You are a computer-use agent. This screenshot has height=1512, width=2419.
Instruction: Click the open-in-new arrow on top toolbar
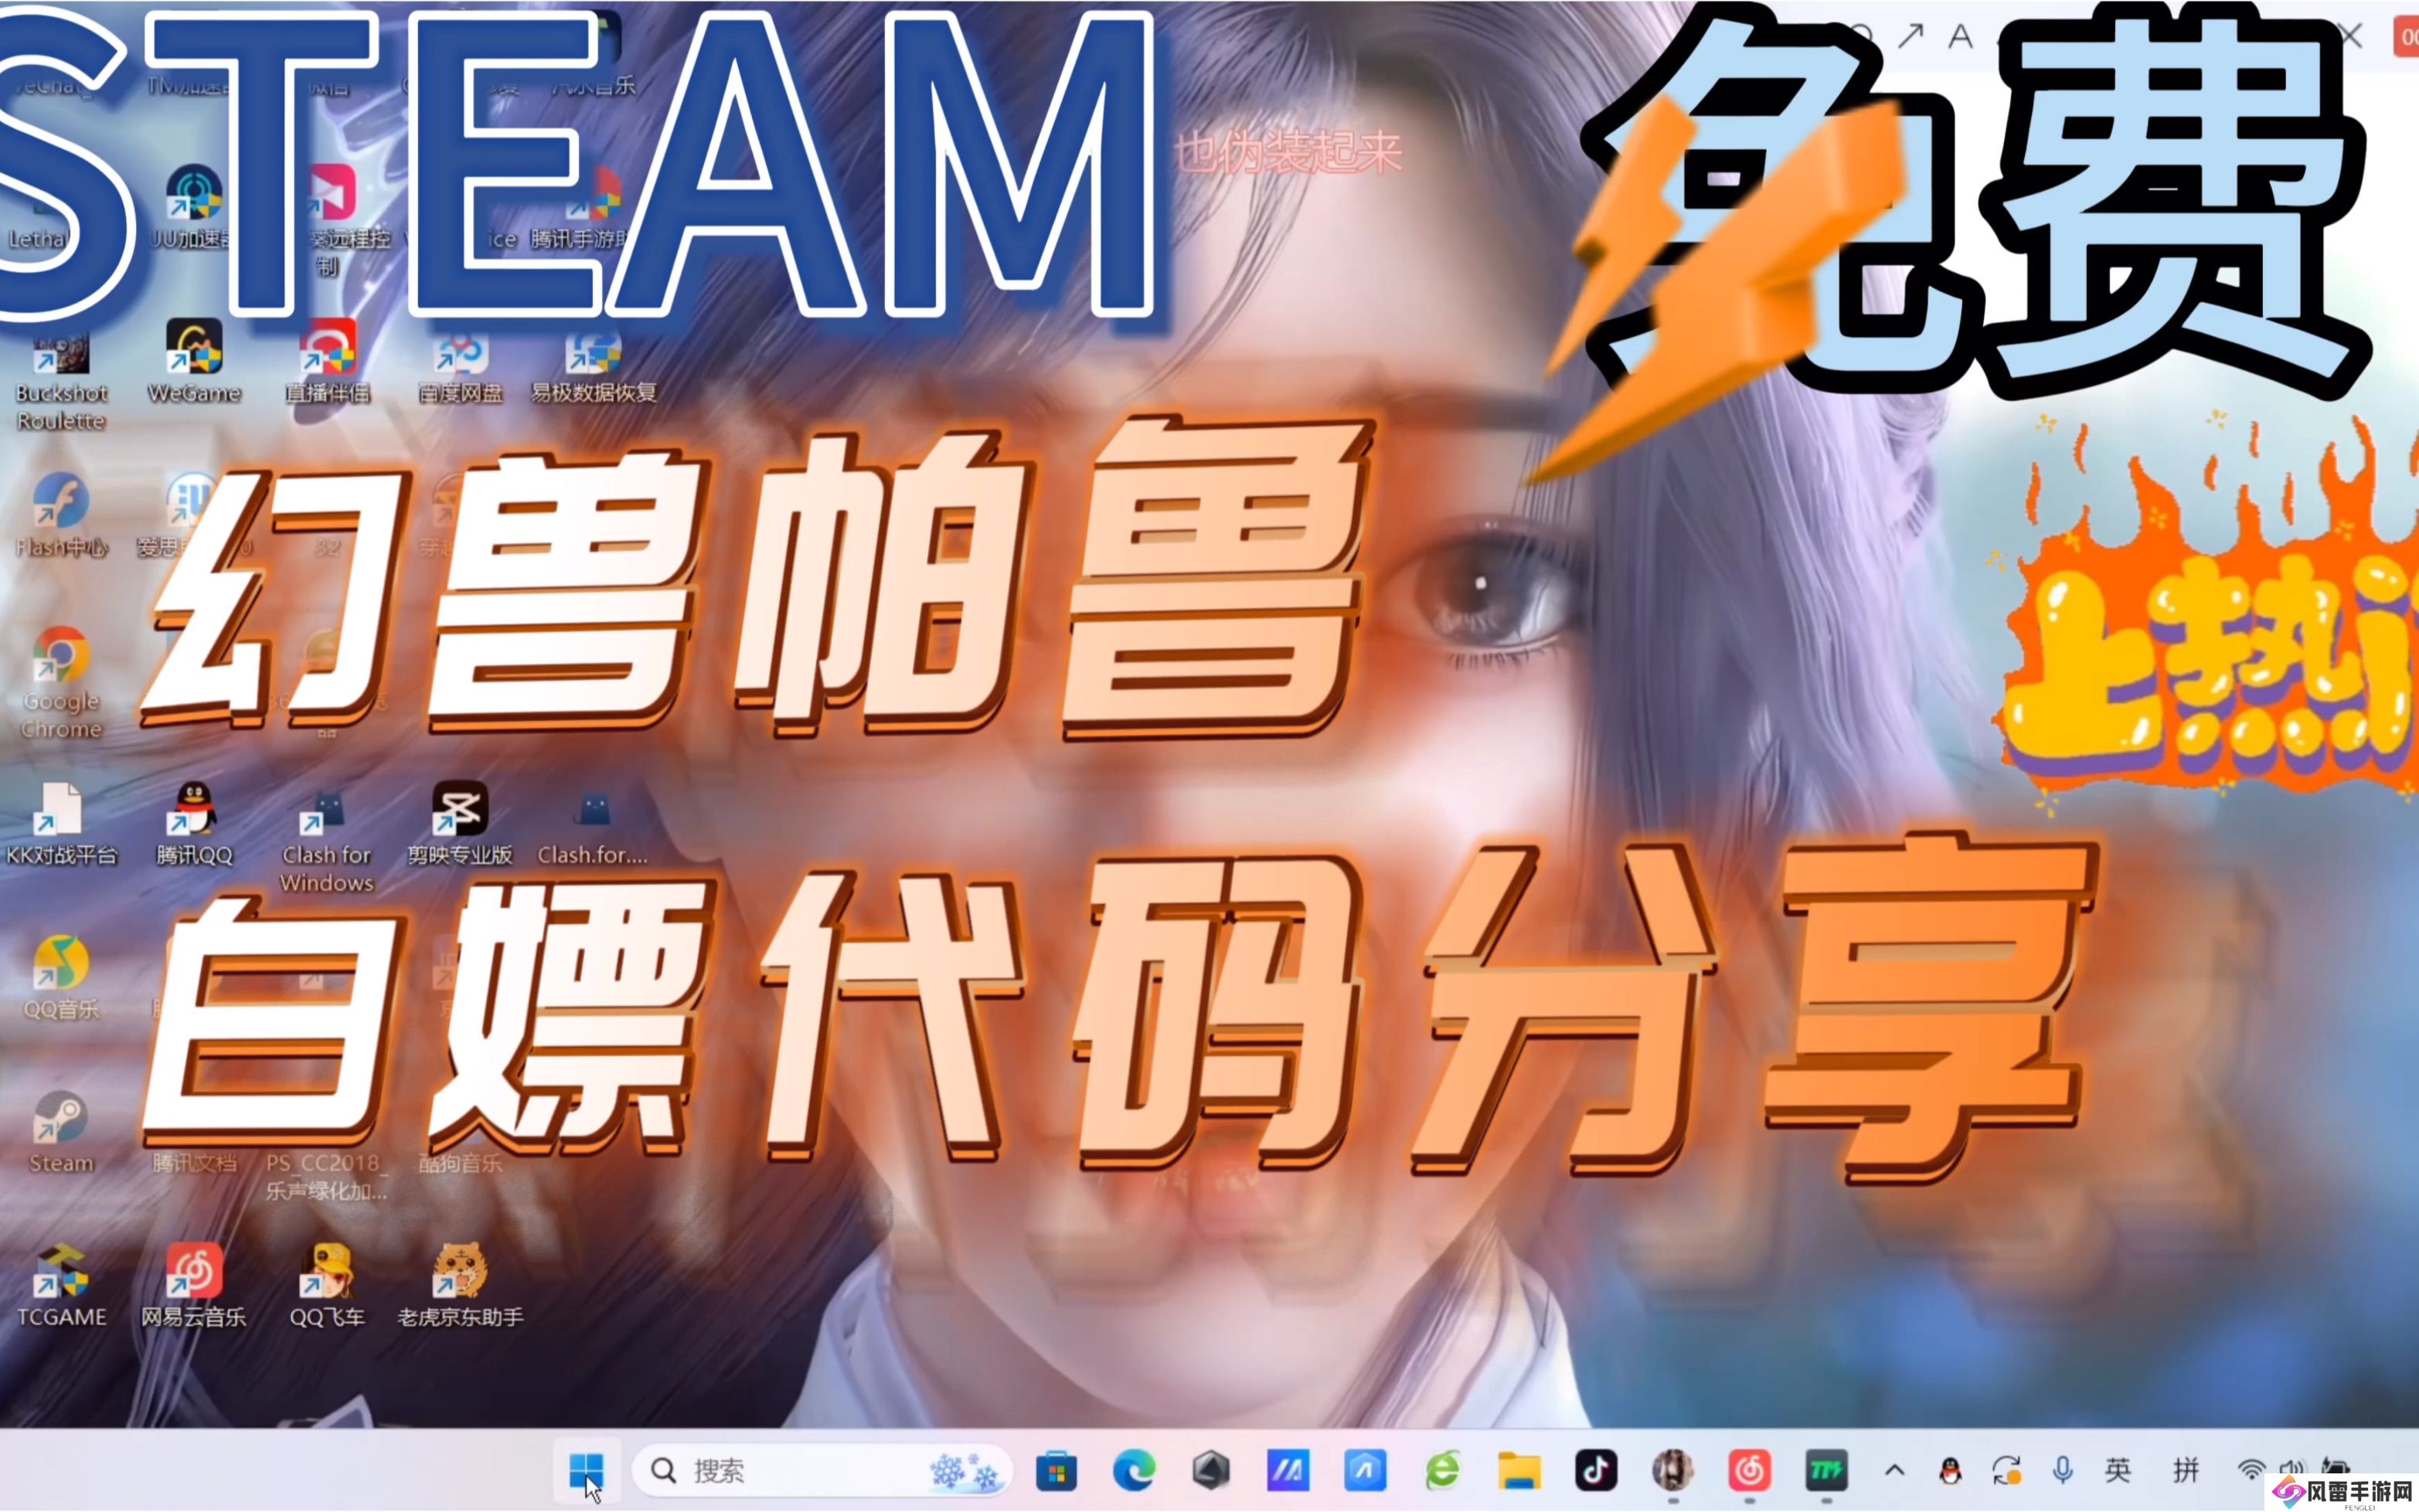(x=1911, y=35)
